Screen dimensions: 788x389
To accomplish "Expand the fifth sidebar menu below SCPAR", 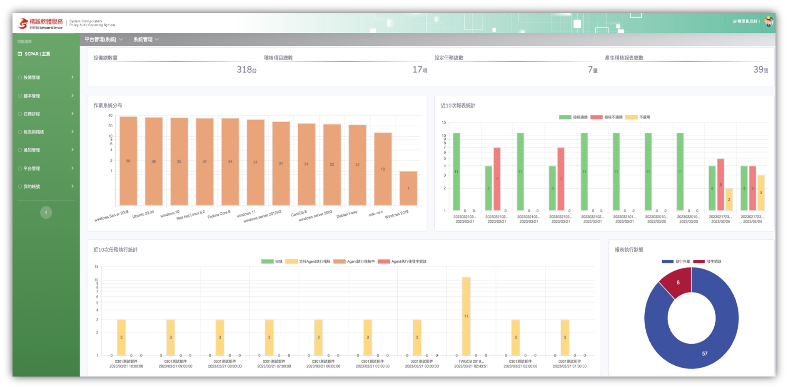I will (46, 150).
